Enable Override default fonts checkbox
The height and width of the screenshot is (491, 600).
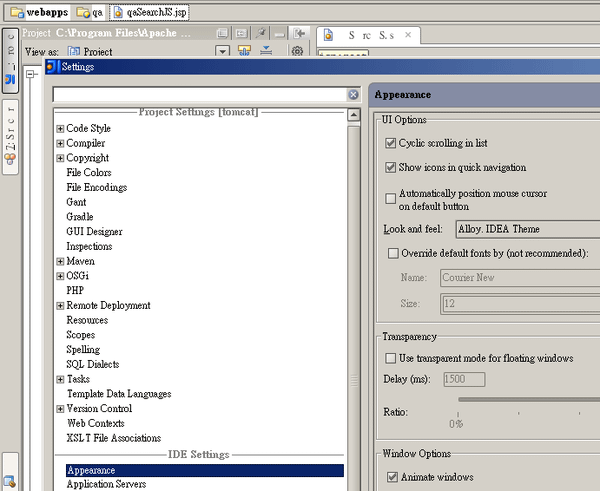pos(393,253)
